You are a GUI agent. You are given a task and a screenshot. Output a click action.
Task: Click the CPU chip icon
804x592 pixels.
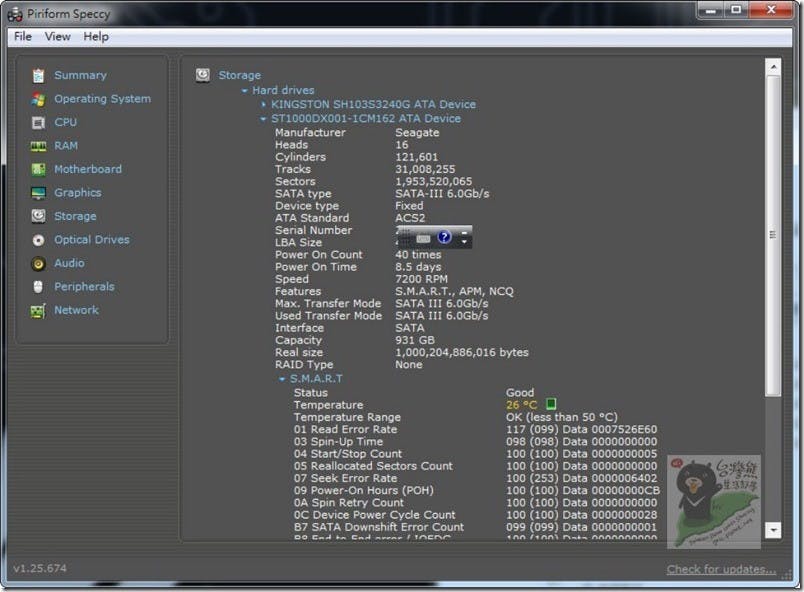pyautogui.click(x=38, y=123)
